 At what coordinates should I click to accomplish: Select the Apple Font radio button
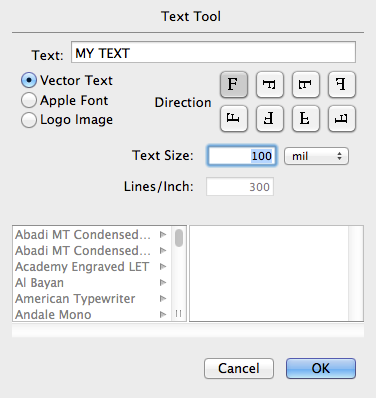tap(29, 100)
